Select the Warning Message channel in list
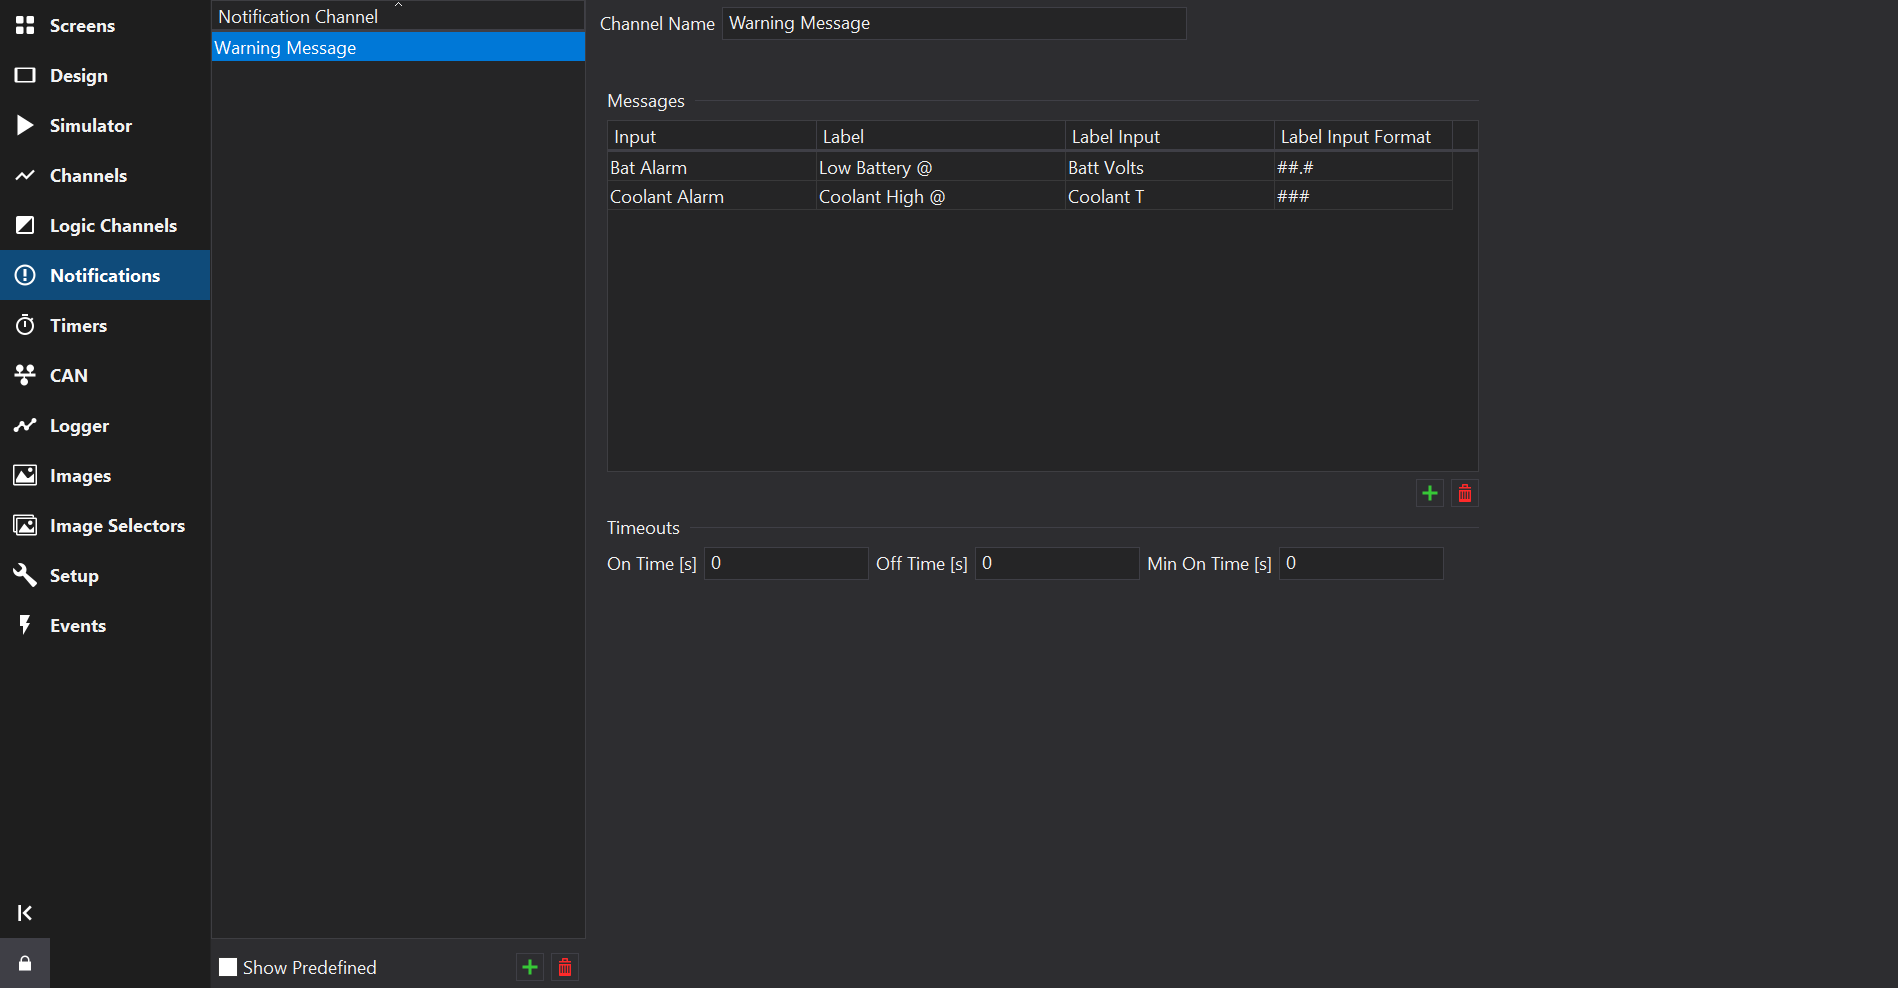Image resolution: width=1898 pixels, height=988 pixels. tap(398, 47)
